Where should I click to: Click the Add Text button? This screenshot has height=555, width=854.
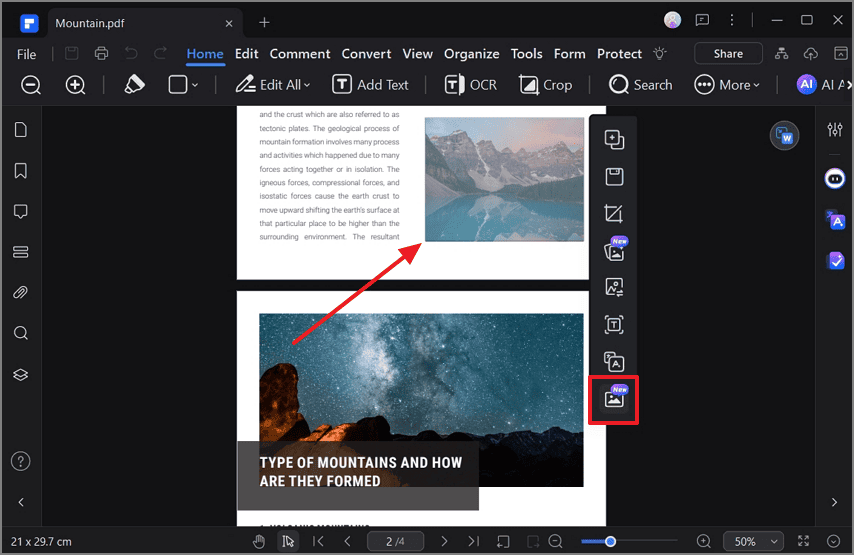[370, 85]
